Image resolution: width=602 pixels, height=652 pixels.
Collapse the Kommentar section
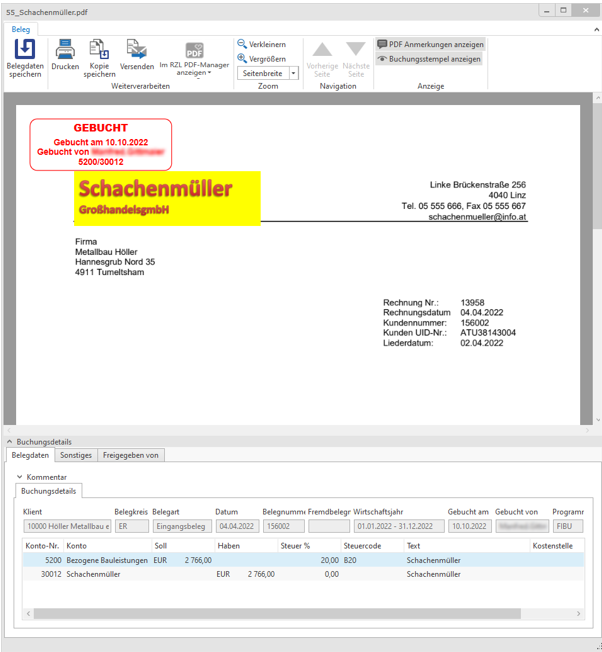(x=20, y=477)
